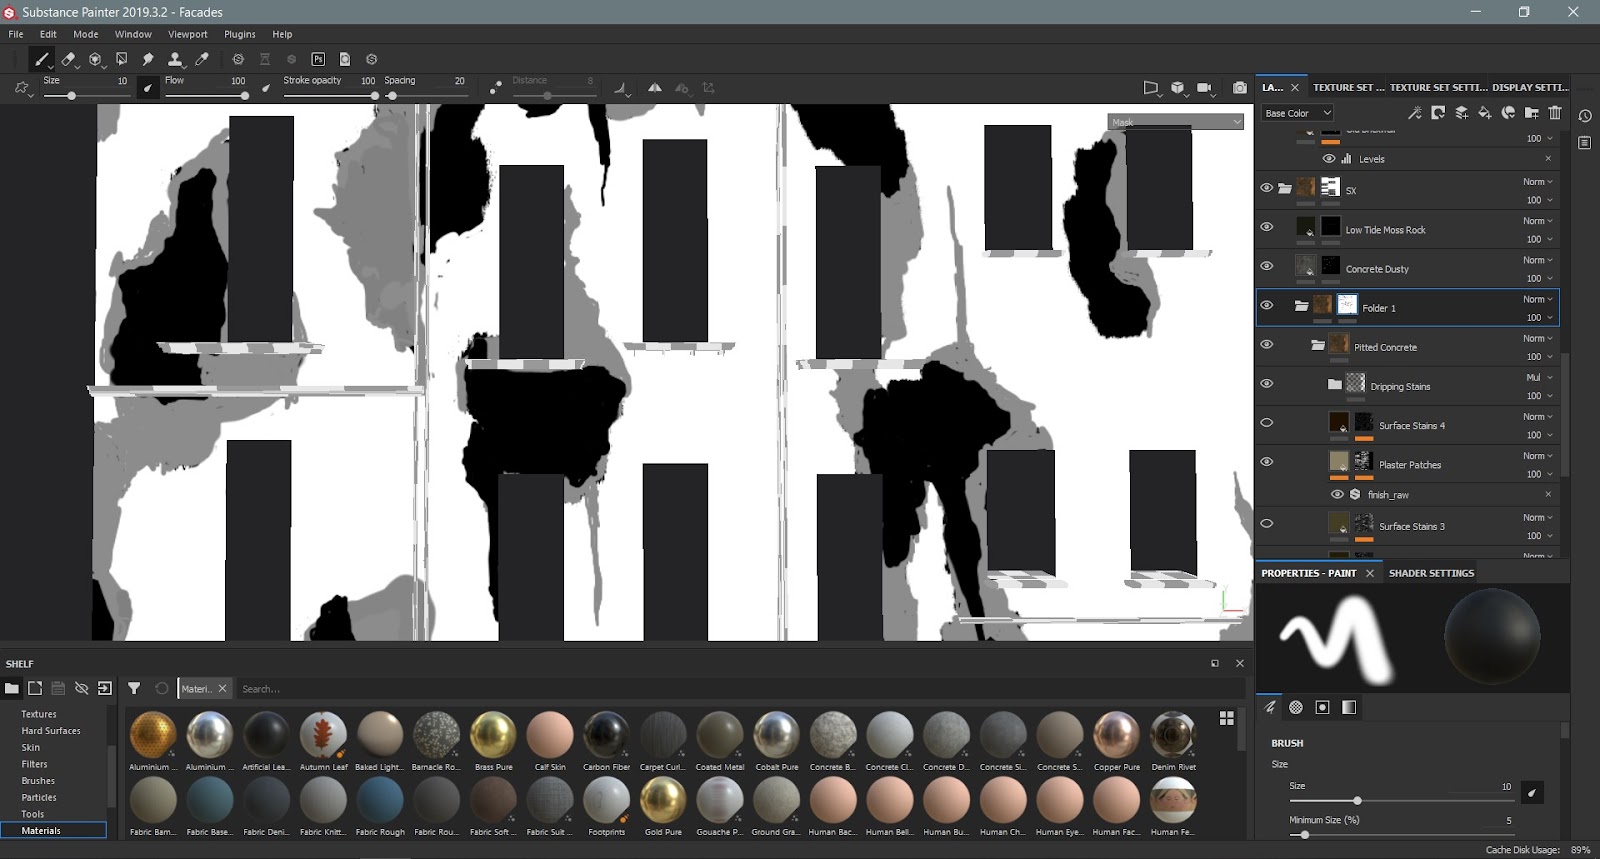1600x859 pixels.
Task: Open the Mode menu
Action: point(86,34)
